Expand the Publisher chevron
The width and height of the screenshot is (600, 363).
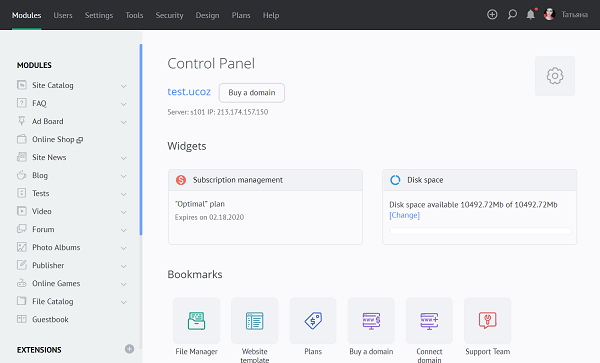[x=124, y=266]
